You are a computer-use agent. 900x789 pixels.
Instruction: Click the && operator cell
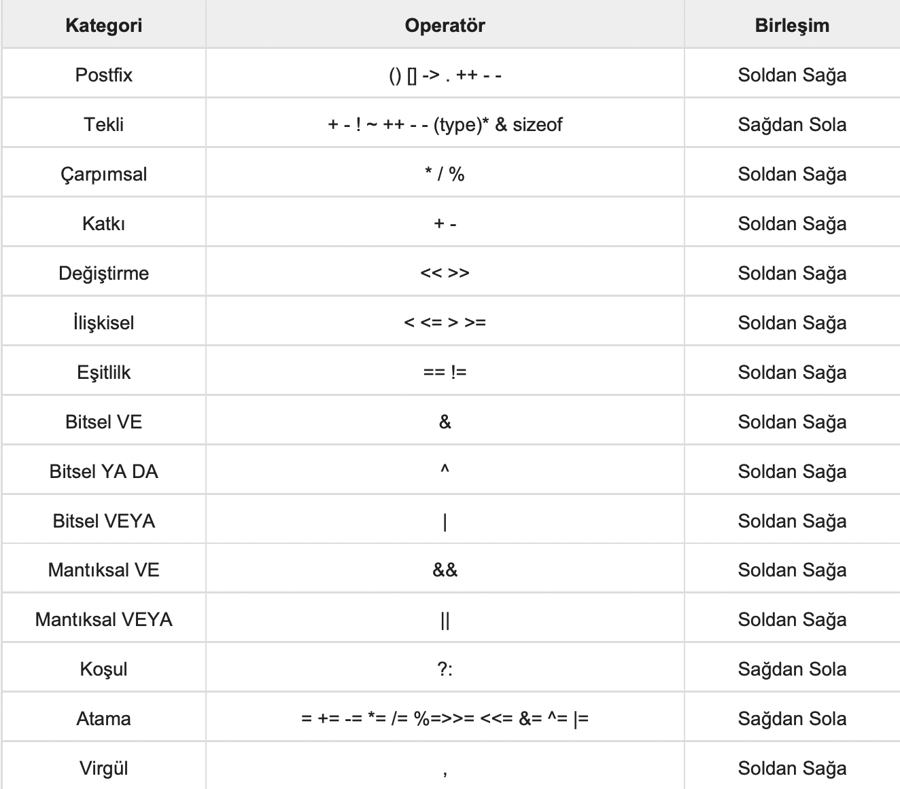[444, 570]
